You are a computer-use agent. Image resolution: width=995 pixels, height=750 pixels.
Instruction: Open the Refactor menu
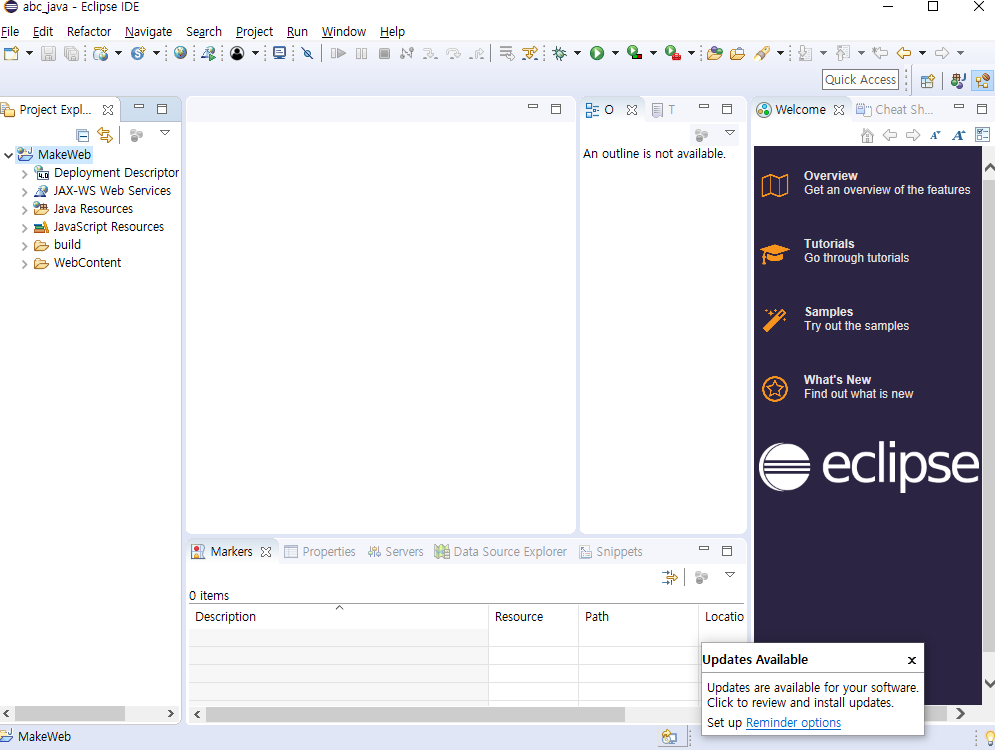point(89,32)
